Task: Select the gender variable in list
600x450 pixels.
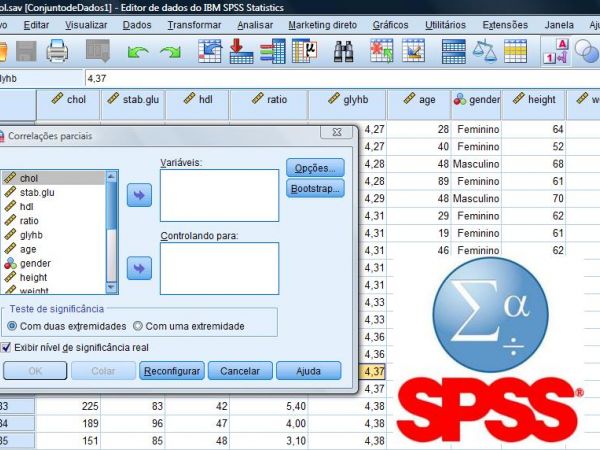Action: (35, 263)
